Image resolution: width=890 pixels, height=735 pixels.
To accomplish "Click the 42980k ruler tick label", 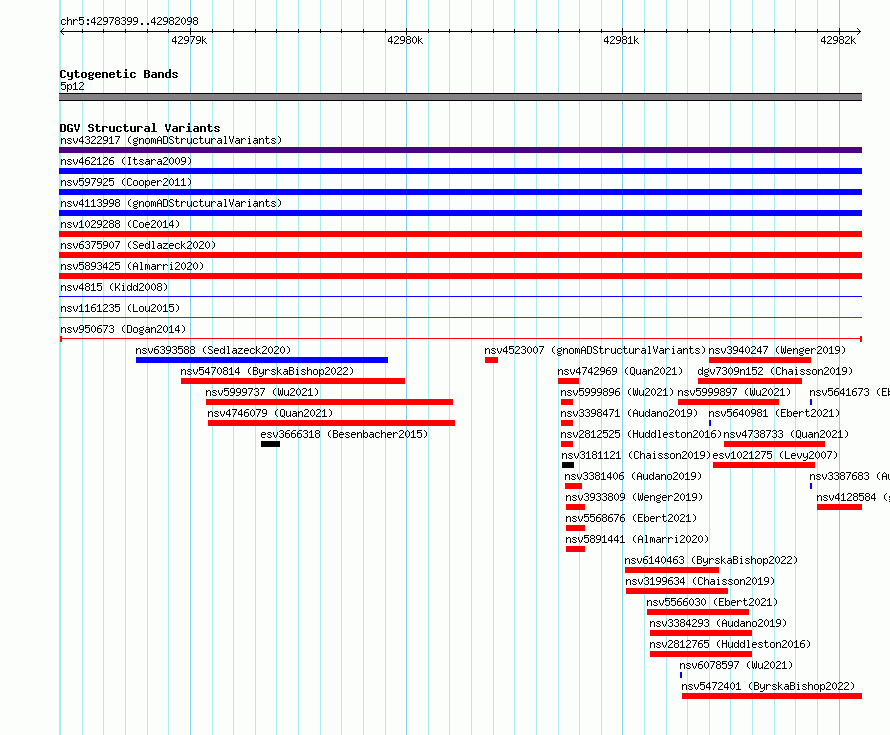I will pyautogui.click(x=405, y=40).
